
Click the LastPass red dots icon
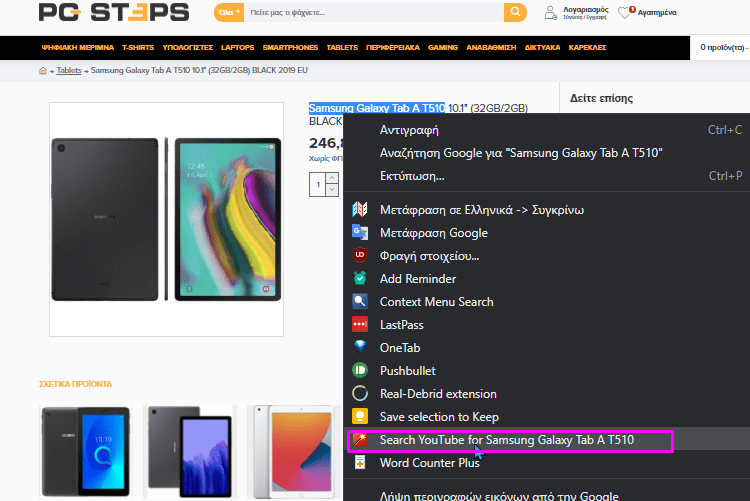[360, 324]
